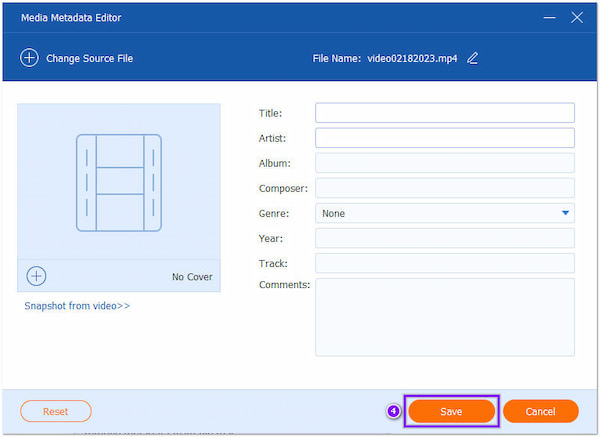Viewport: 600px width, 437px height.
Task: Click the Media Metadata Editor title
Action: [71, 18]
